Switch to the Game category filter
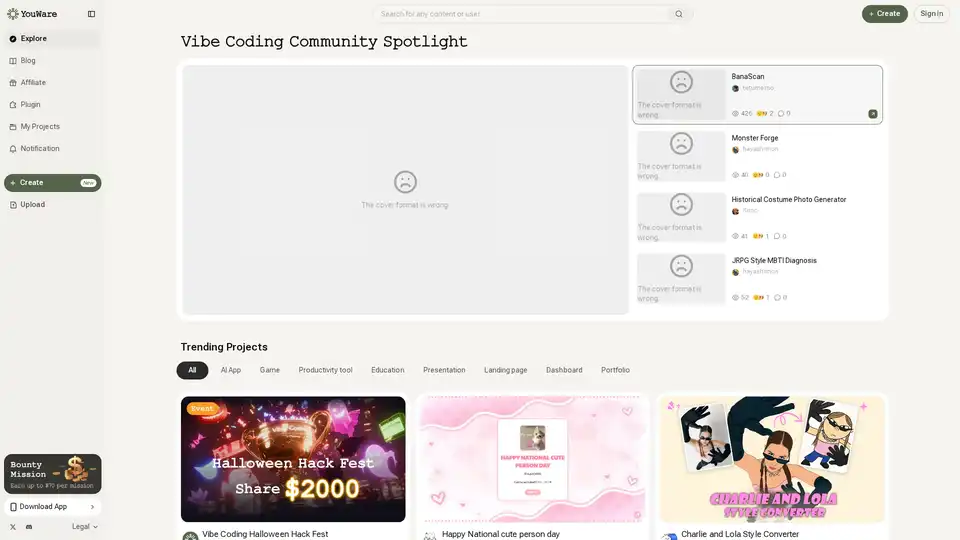960x540 pixels. click(270, 370)
